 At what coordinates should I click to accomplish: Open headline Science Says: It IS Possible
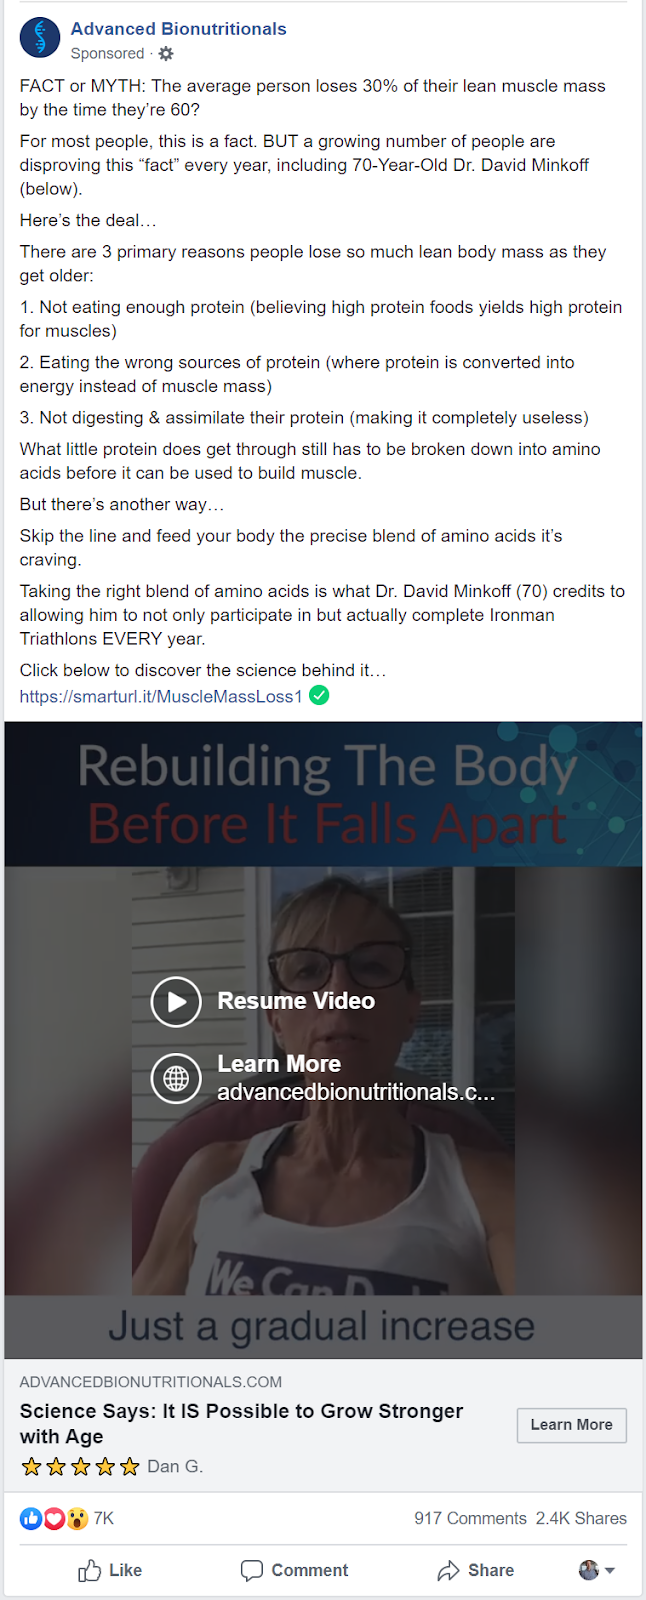pos(241,1424)
